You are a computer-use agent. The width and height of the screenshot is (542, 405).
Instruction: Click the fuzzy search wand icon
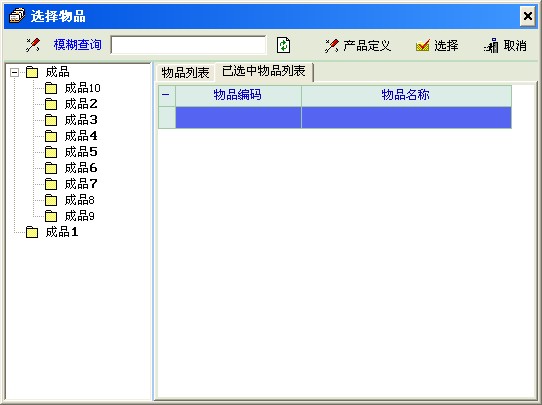tap(33, 45)
